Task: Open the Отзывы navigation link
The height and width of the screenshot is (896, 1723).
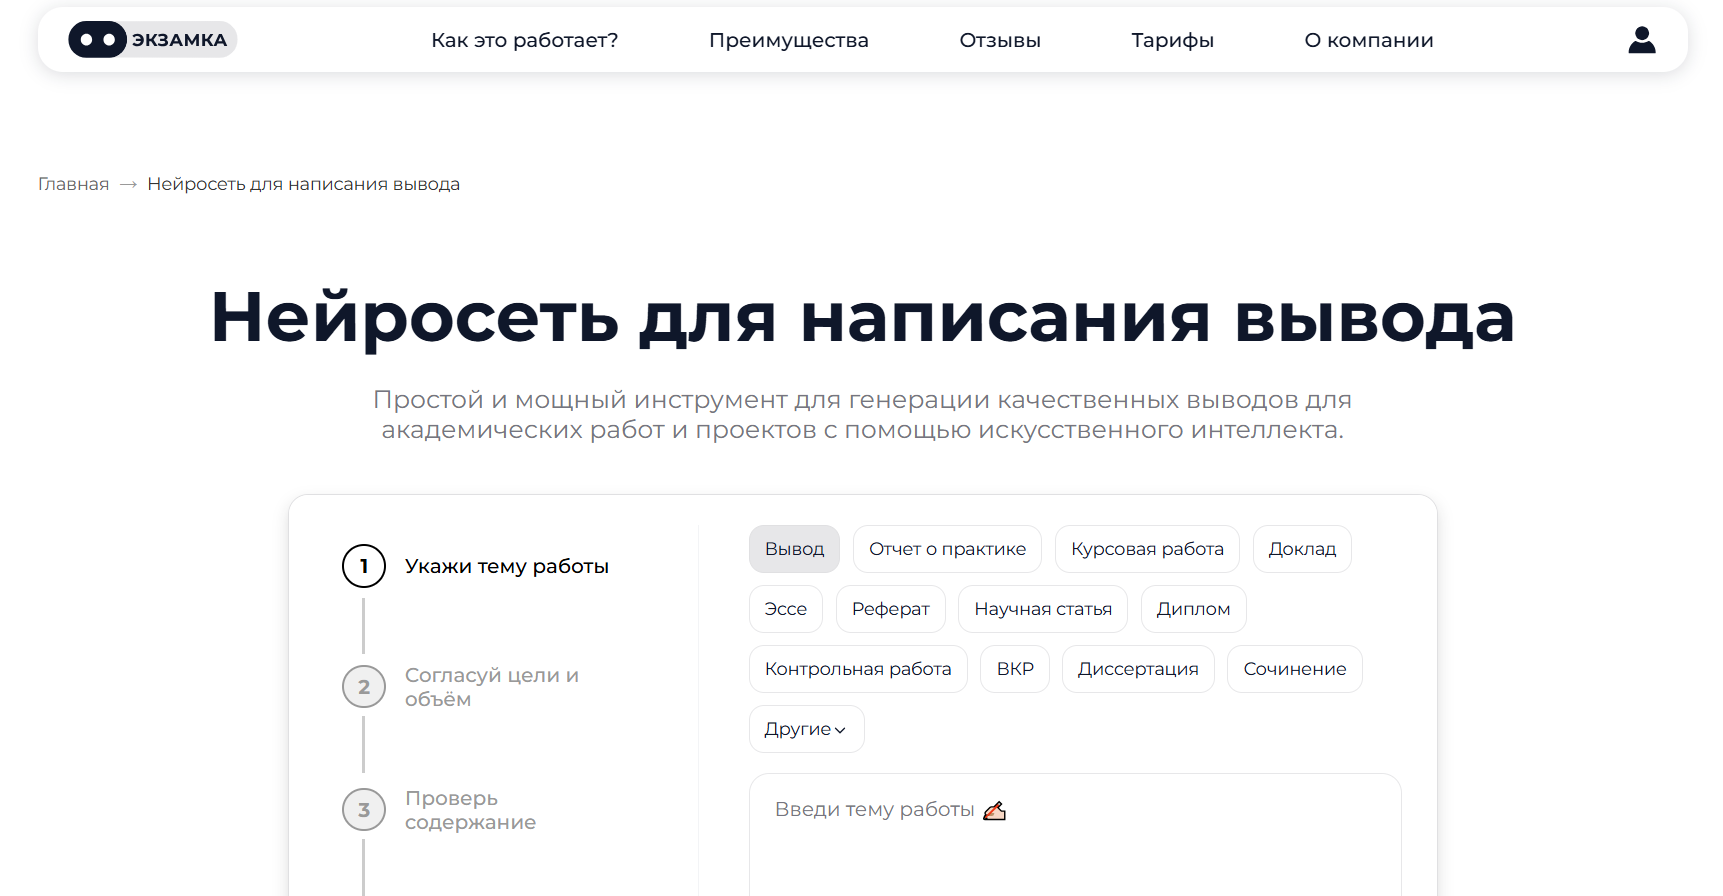Action: [x=999, y=40]
